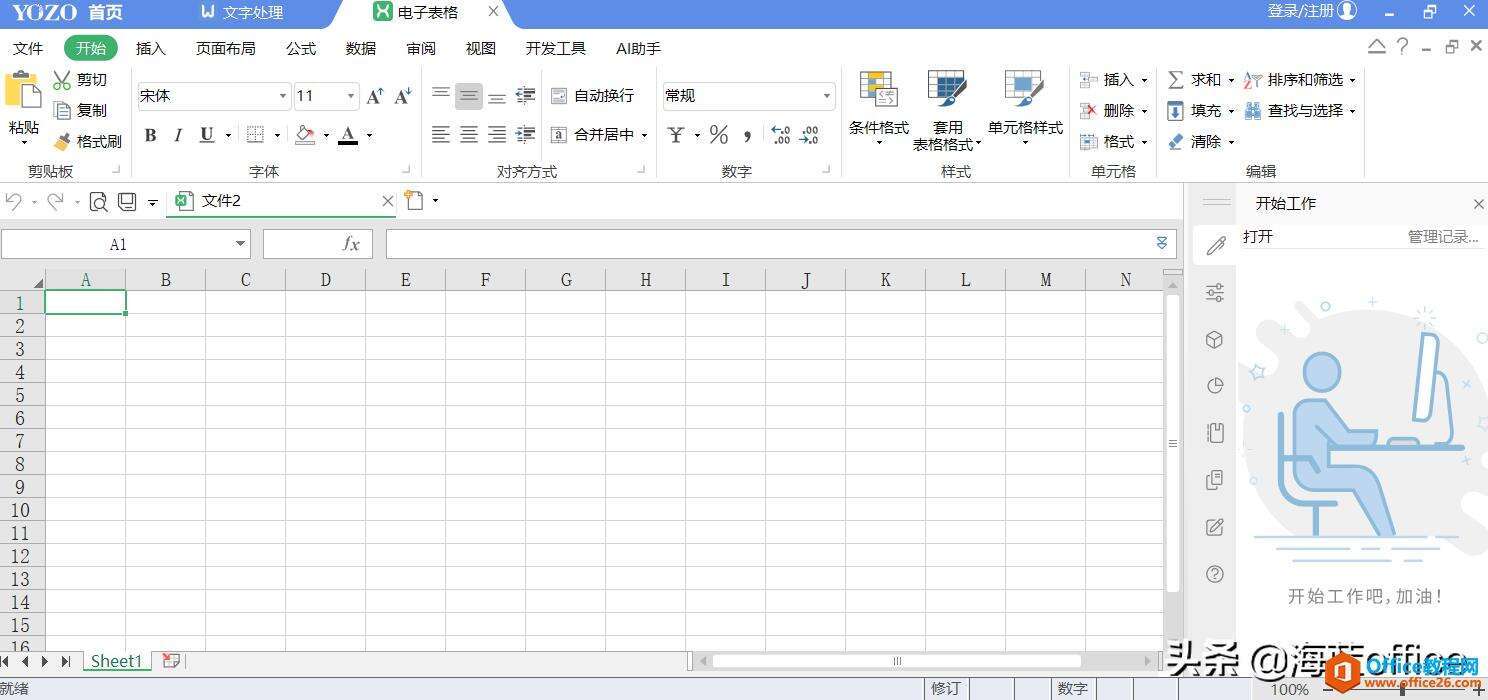
Task: Apply currency format (¥)
Action: tap(677, 135)
